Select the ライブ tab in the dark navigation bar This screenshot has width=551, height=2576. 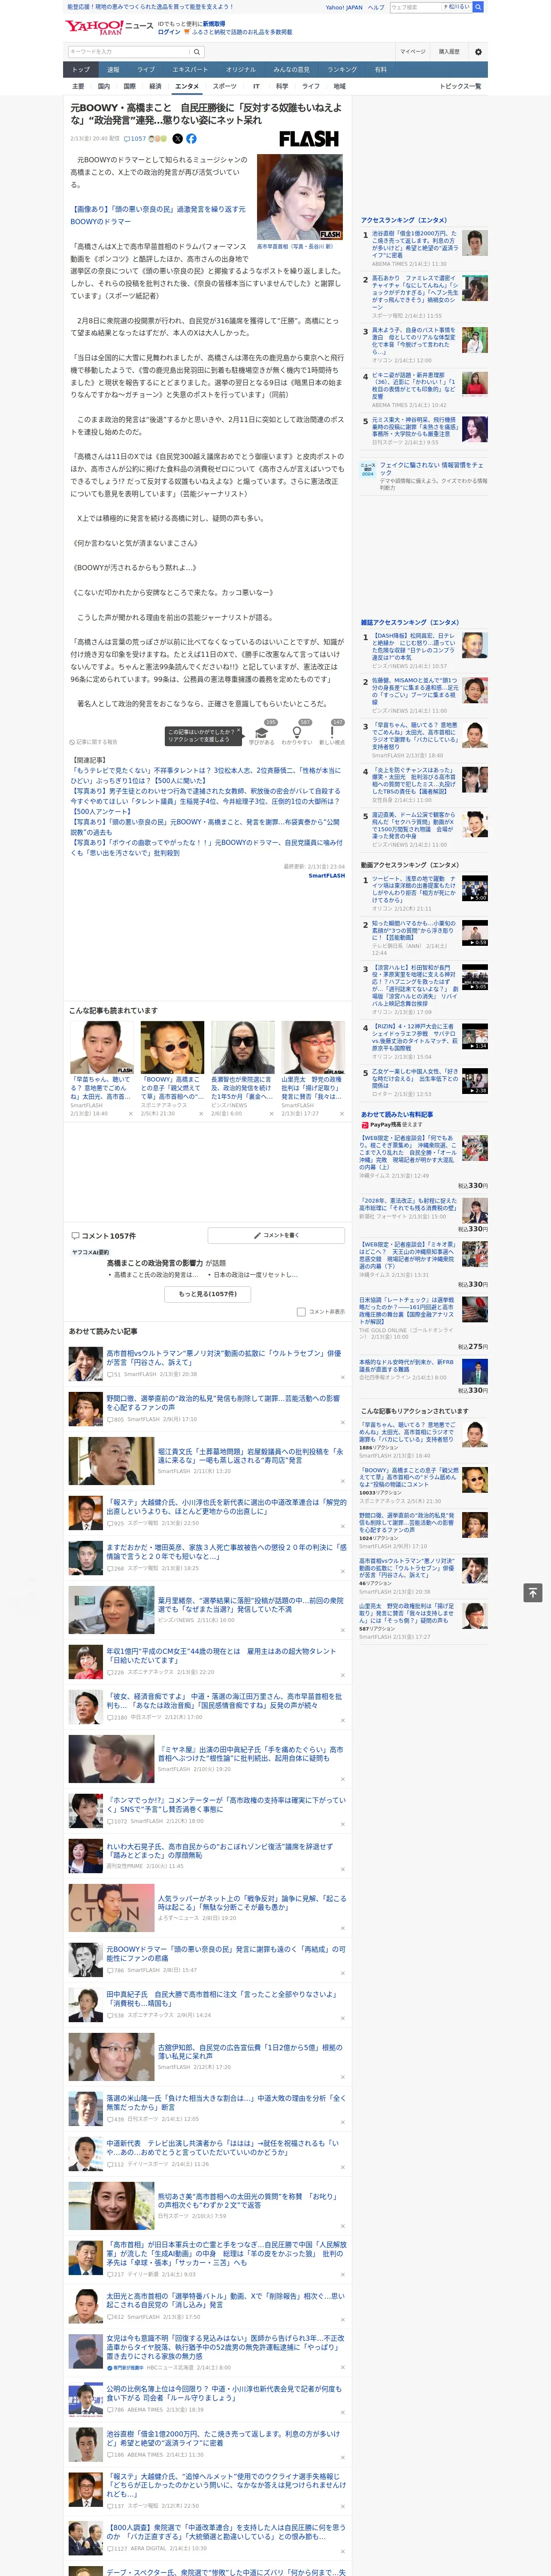pyautogui.click(x=146, y=70)
